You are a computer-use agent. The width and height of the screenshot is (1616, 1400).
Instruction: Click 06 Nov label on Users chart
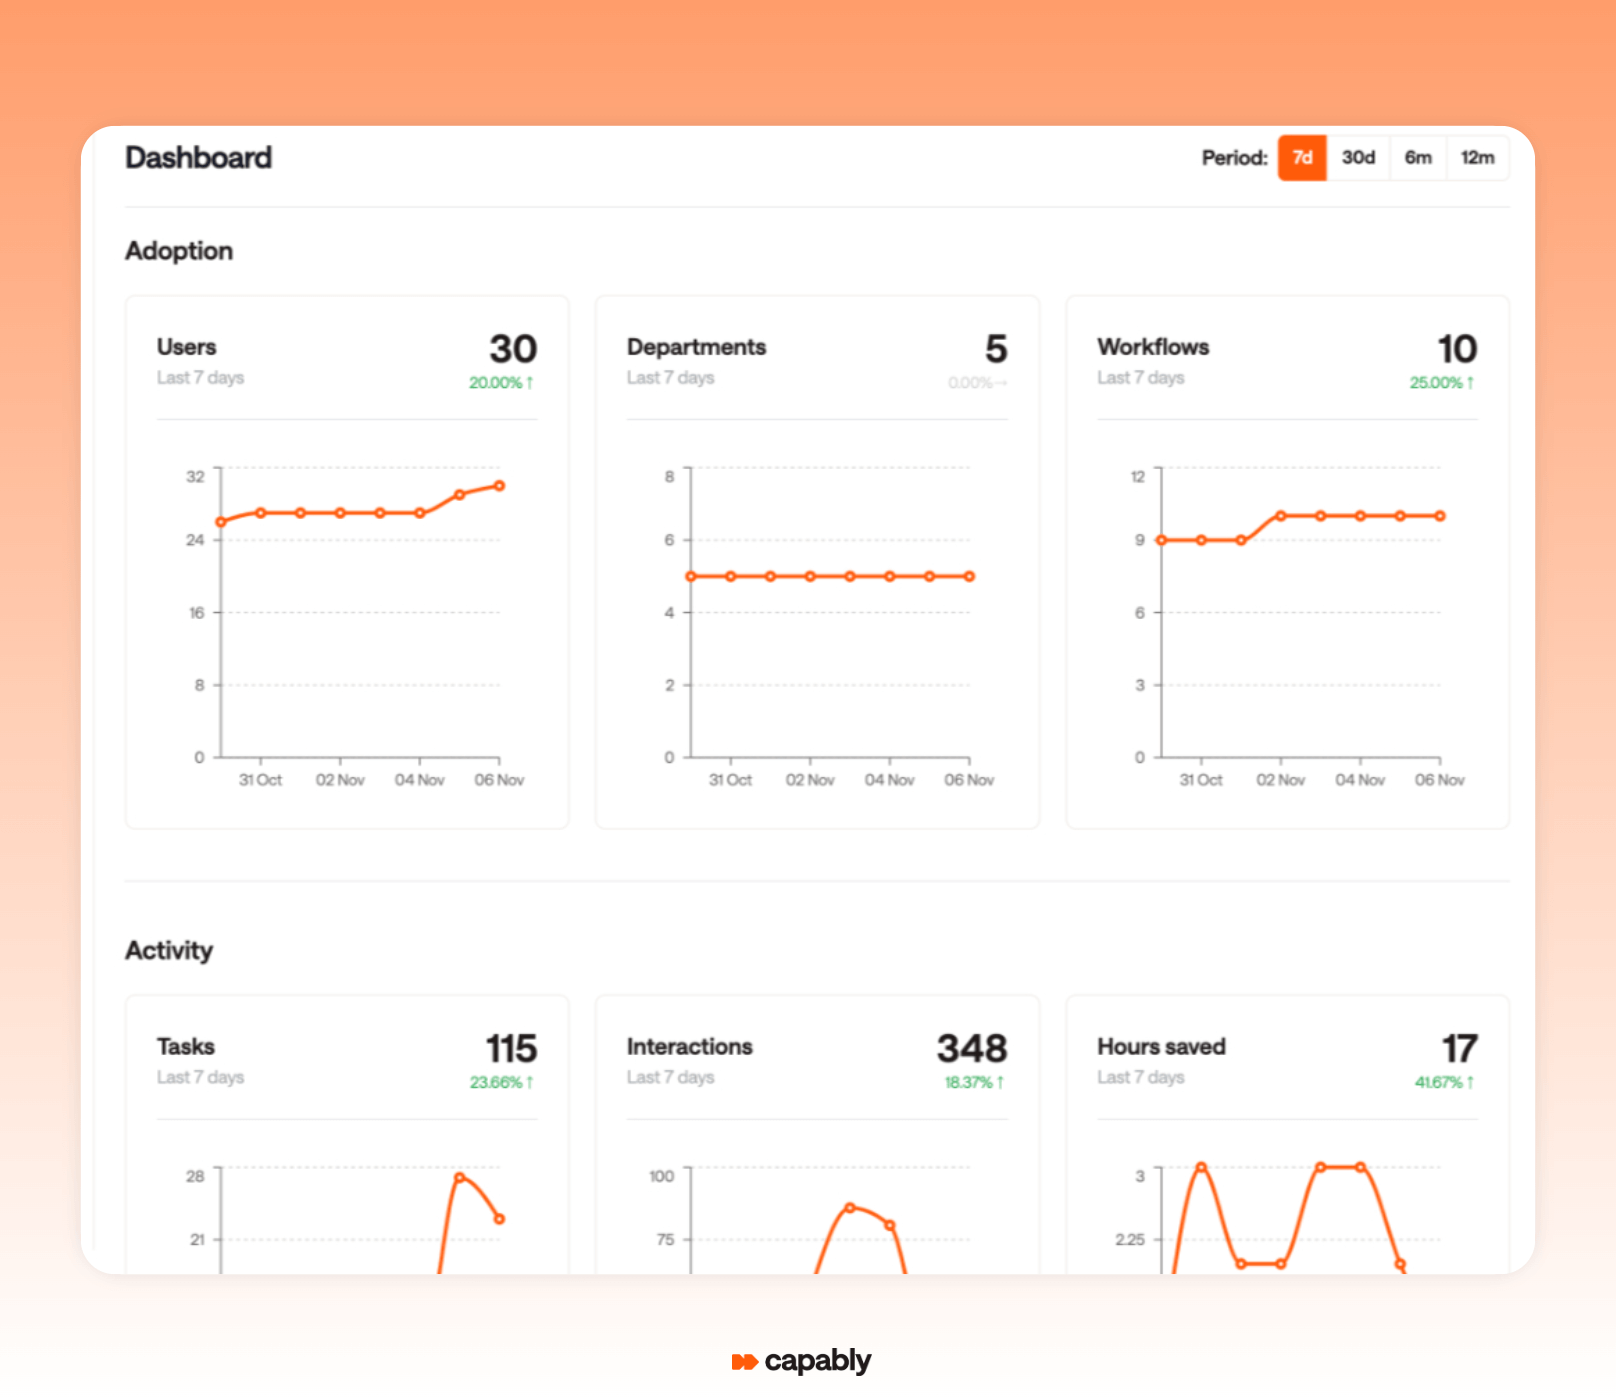(x=499, y=780)
